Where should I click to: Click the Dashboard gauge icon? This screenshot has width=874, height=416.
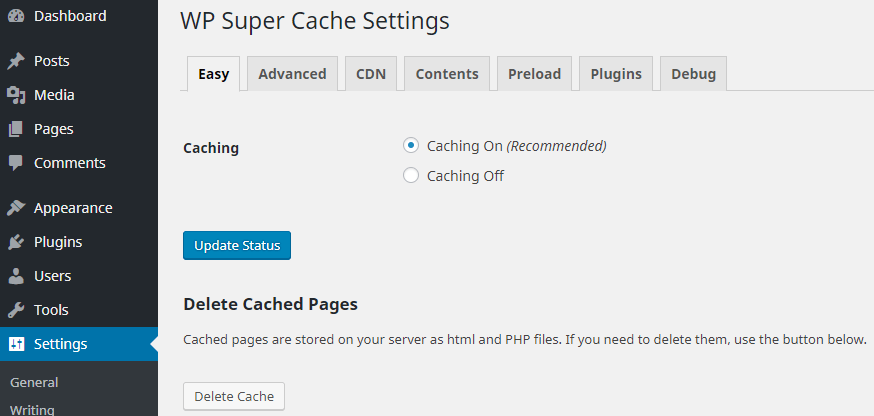pyautogui.click(x=16, y=16)
